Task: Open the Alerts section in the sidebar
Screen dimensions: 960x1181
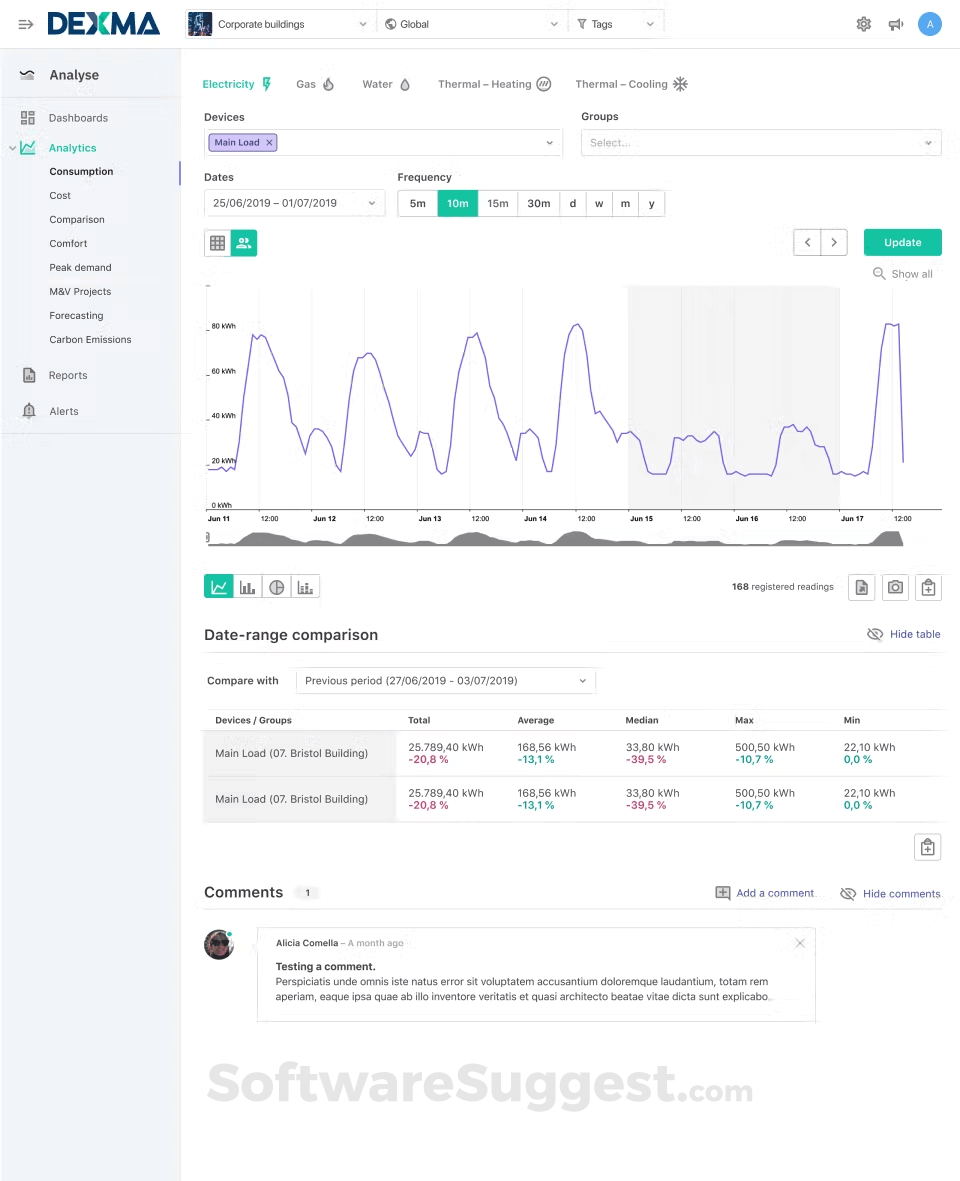Action: (64, 410)
